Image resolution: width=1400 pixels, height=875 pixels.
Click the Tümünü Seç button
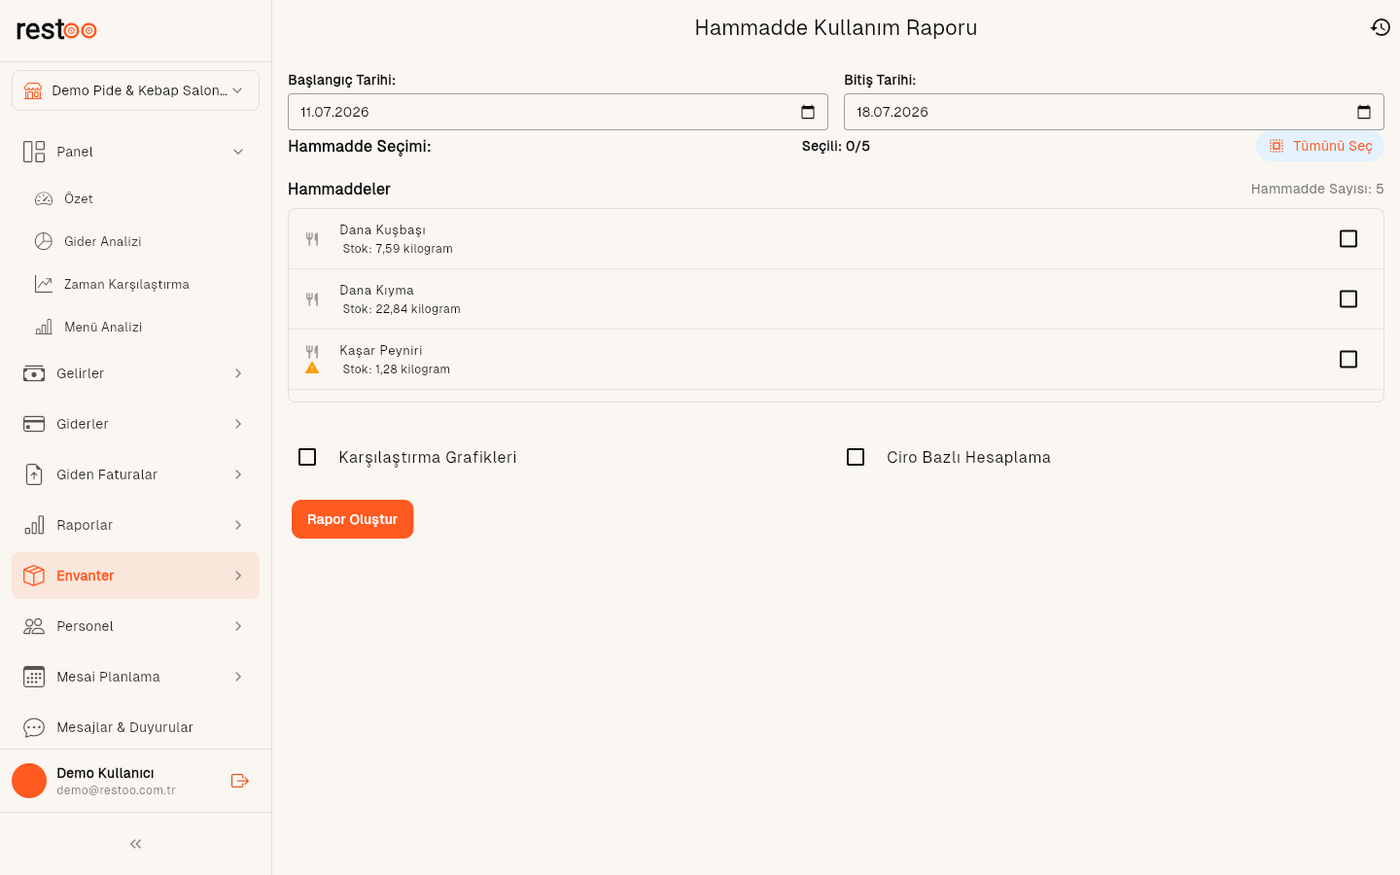coord(1320,147)
